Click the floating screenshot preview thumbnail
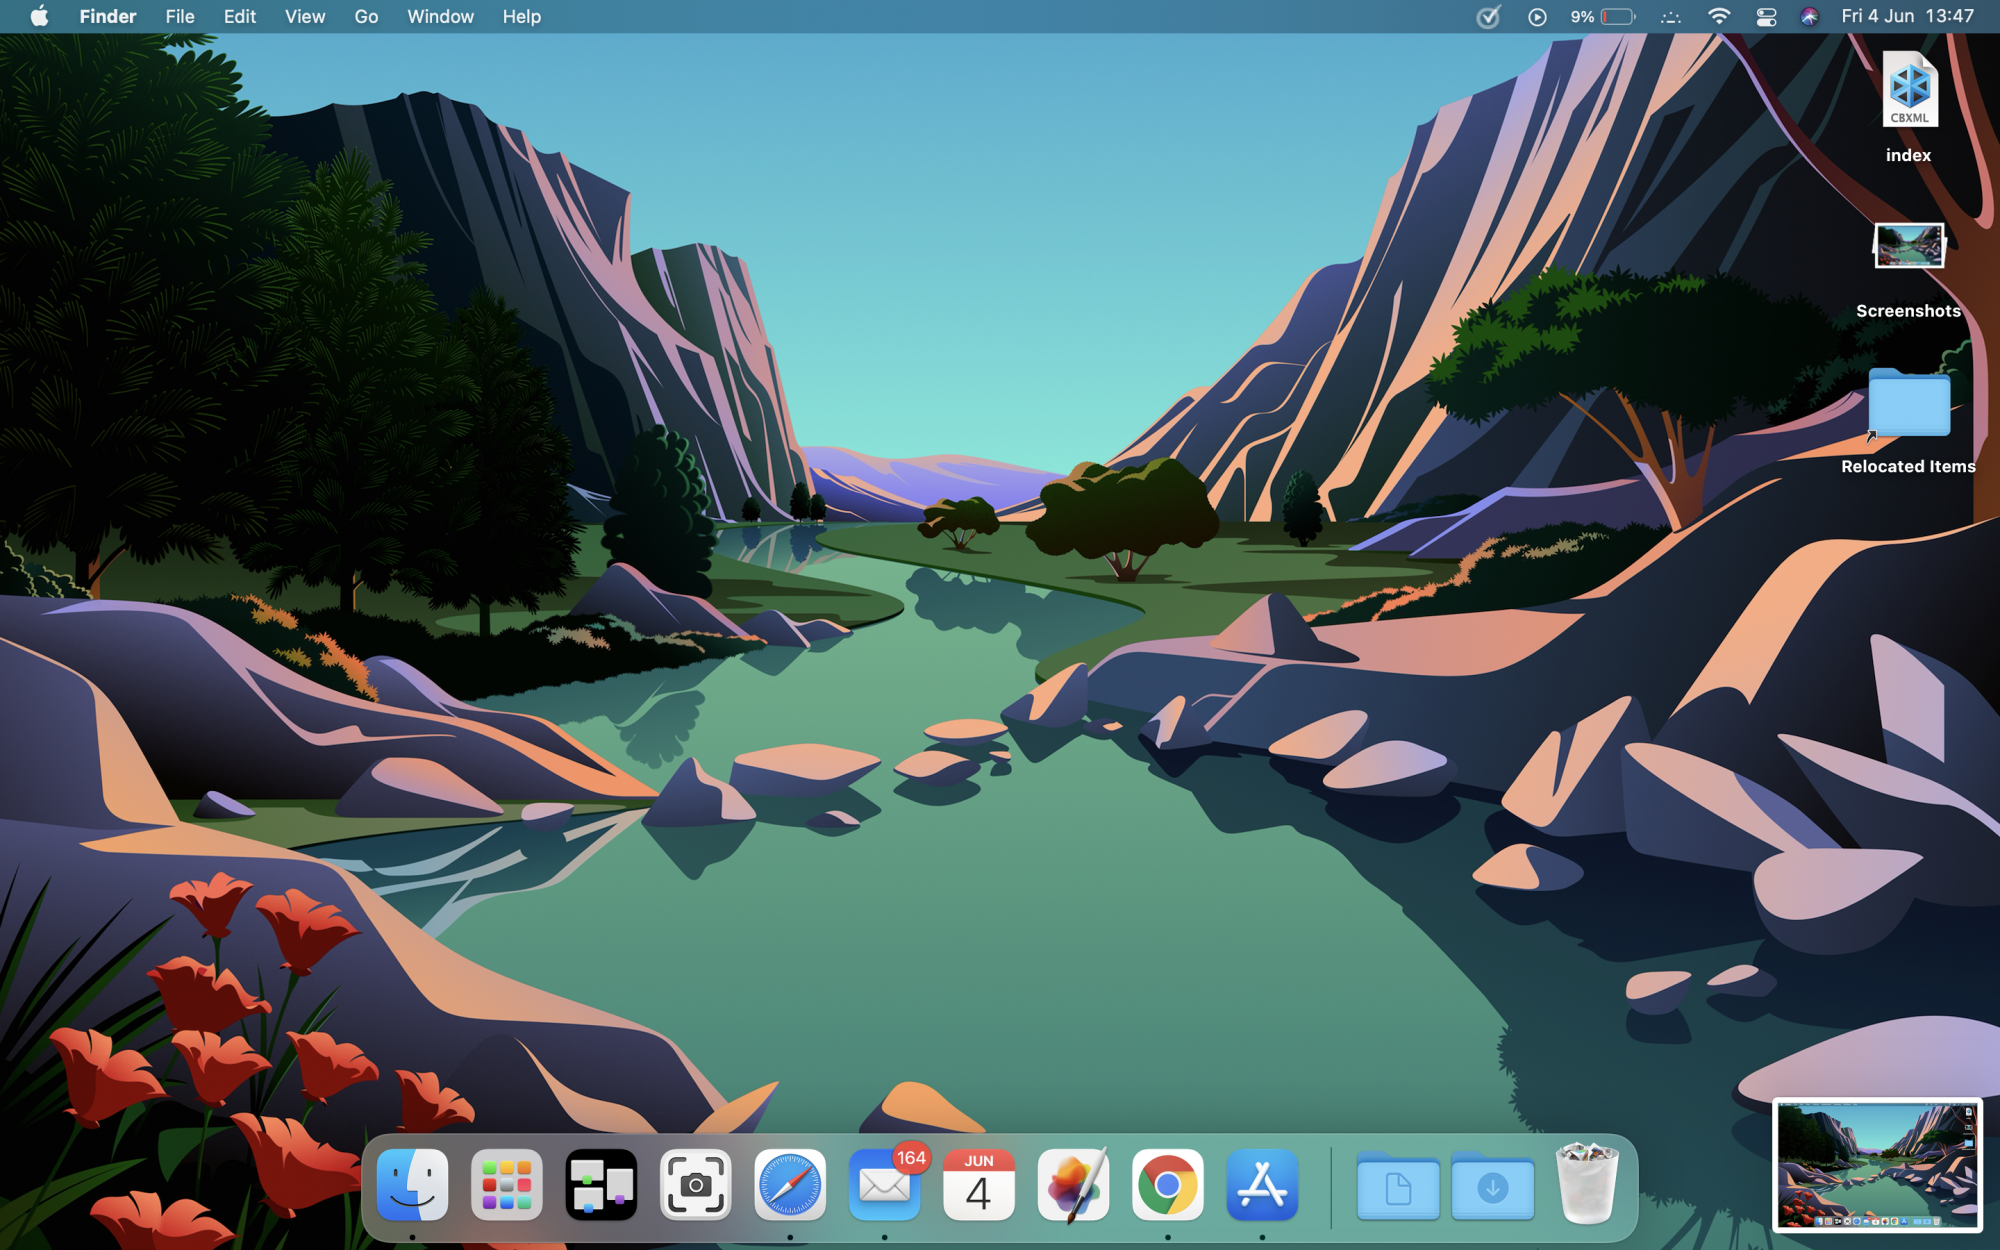This screenshot has width=2000, height=1250. 1876,1164
